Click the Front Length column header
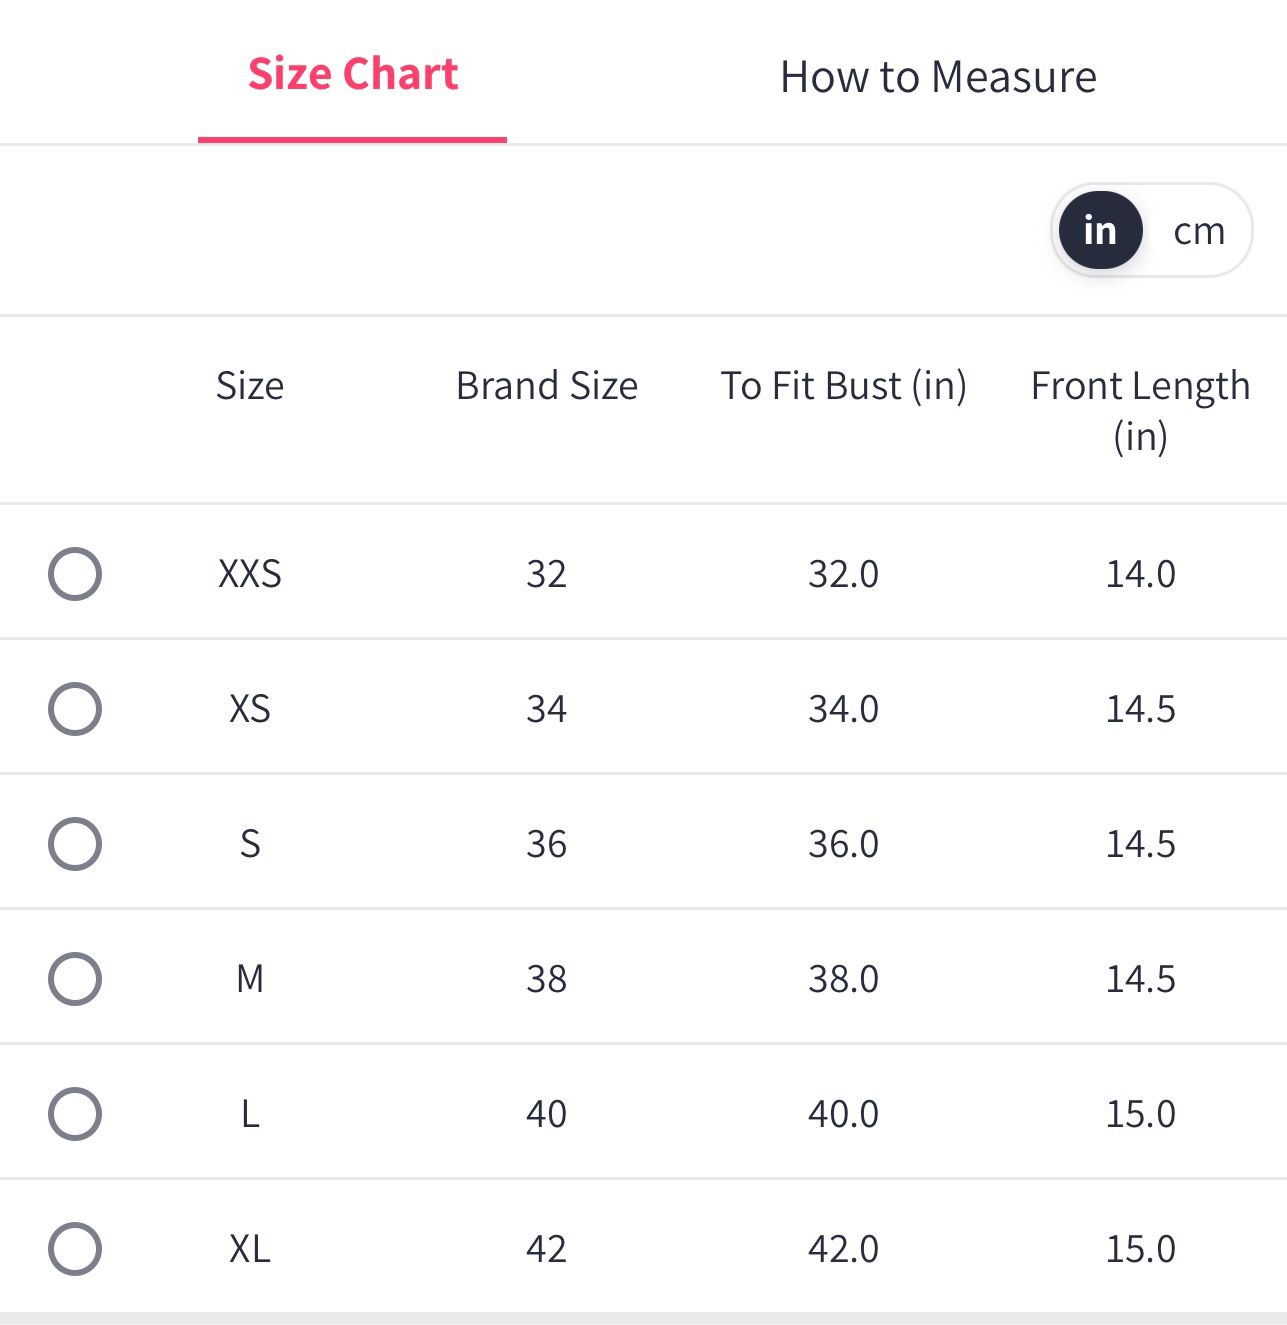The width and height of the screenshot is (1287, 1325). tap(1140, 410)
